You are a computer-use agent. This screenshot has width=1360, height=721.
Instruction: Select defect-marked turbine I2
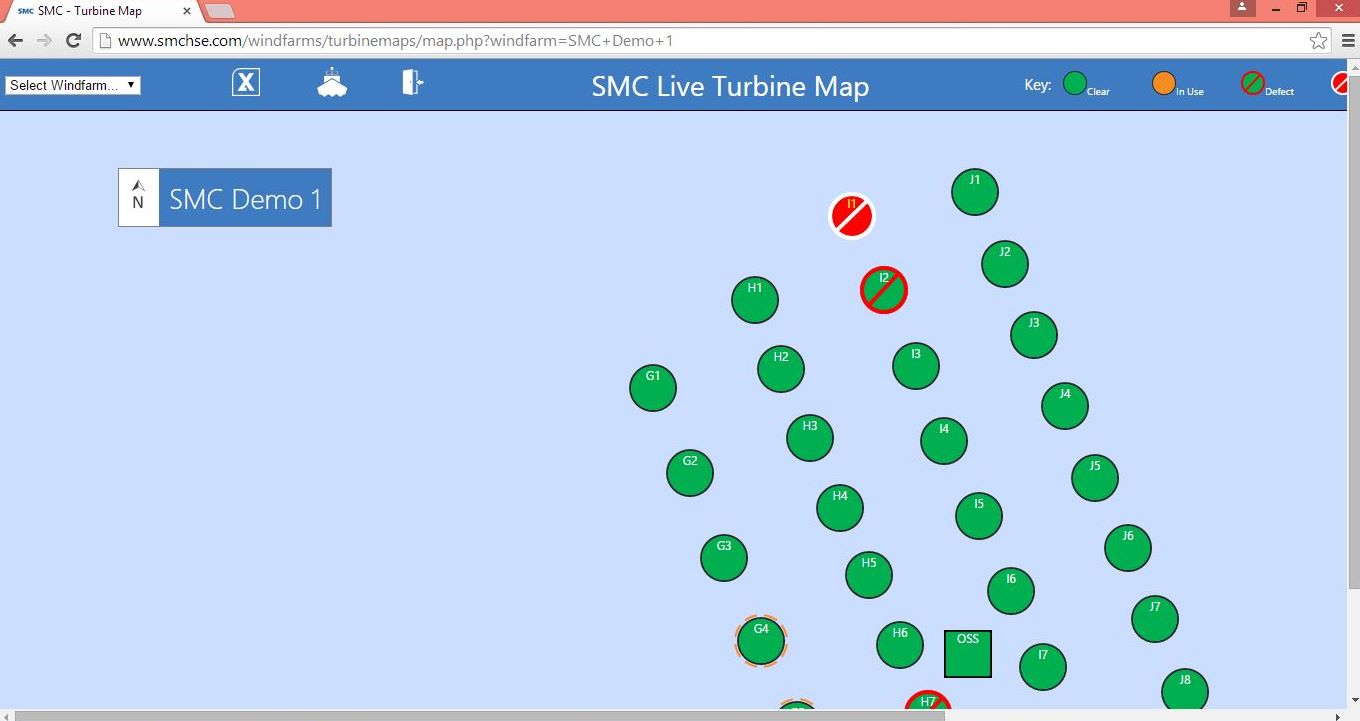(x=884, y=290)
